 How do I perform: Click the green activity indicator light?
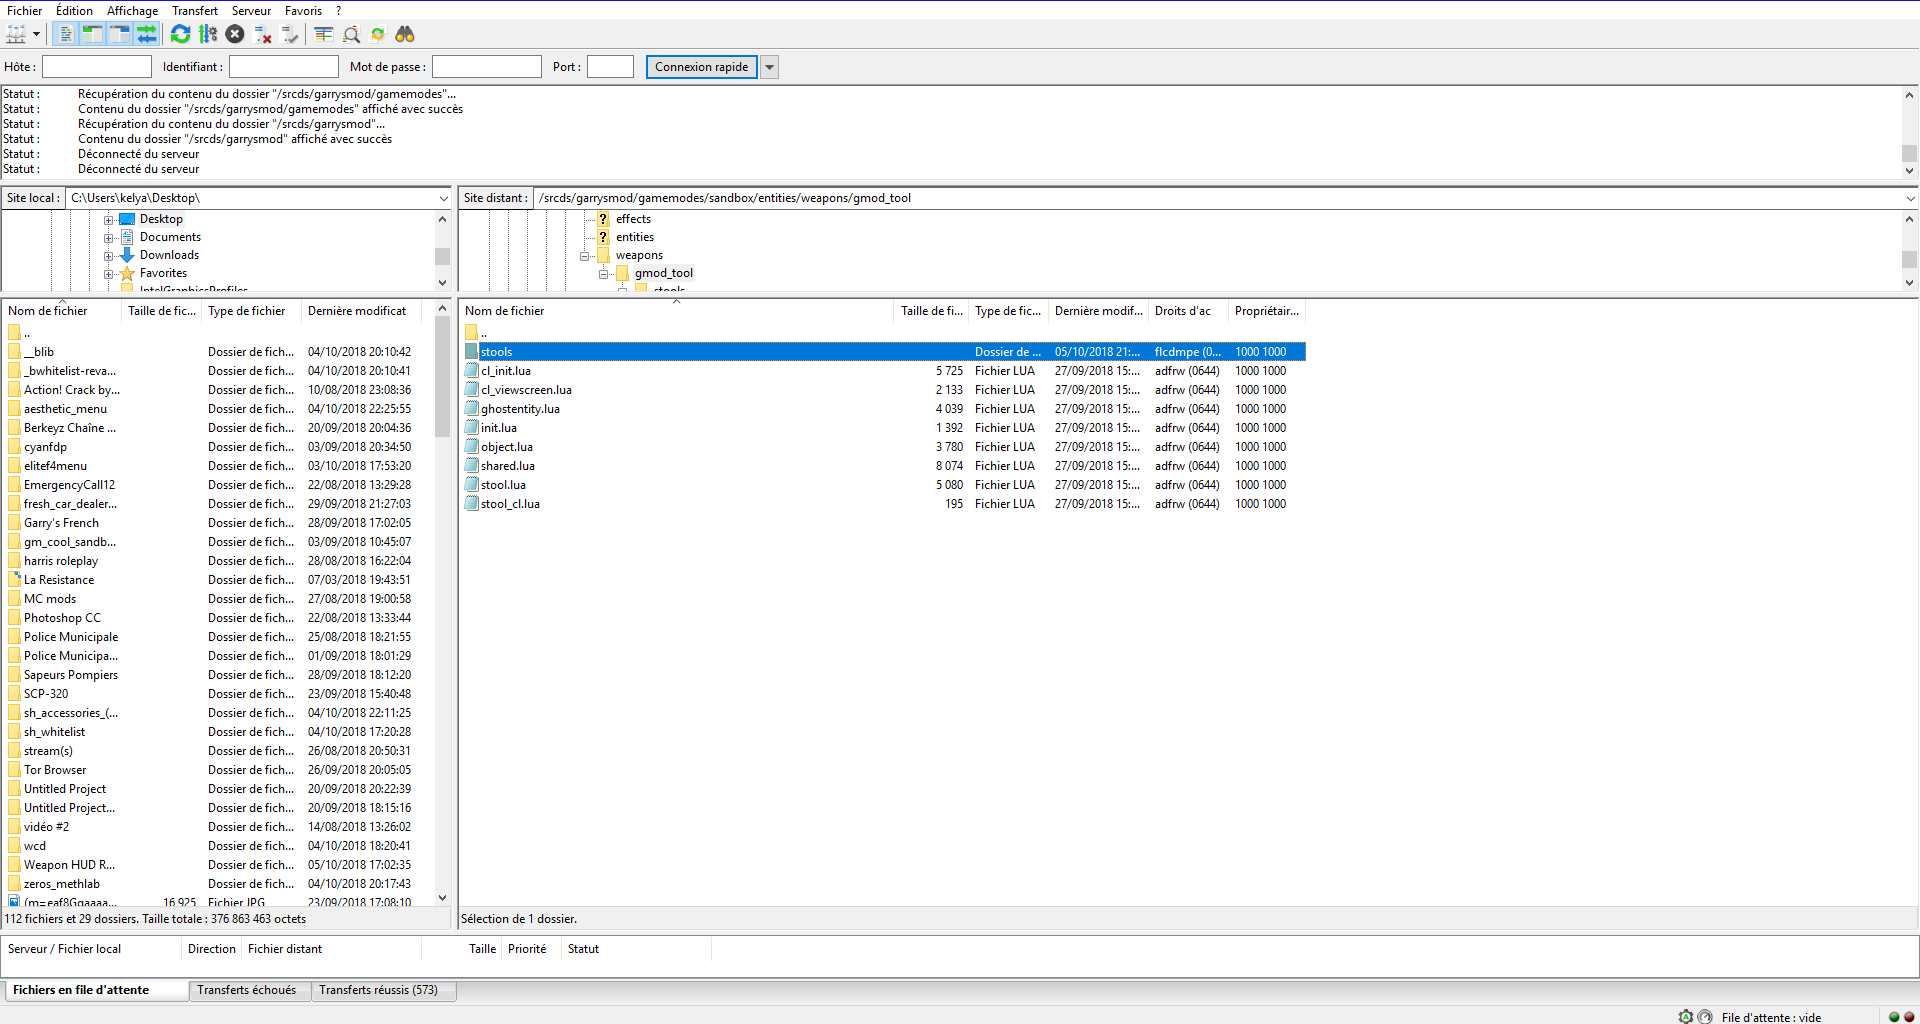point(1893,1016)
